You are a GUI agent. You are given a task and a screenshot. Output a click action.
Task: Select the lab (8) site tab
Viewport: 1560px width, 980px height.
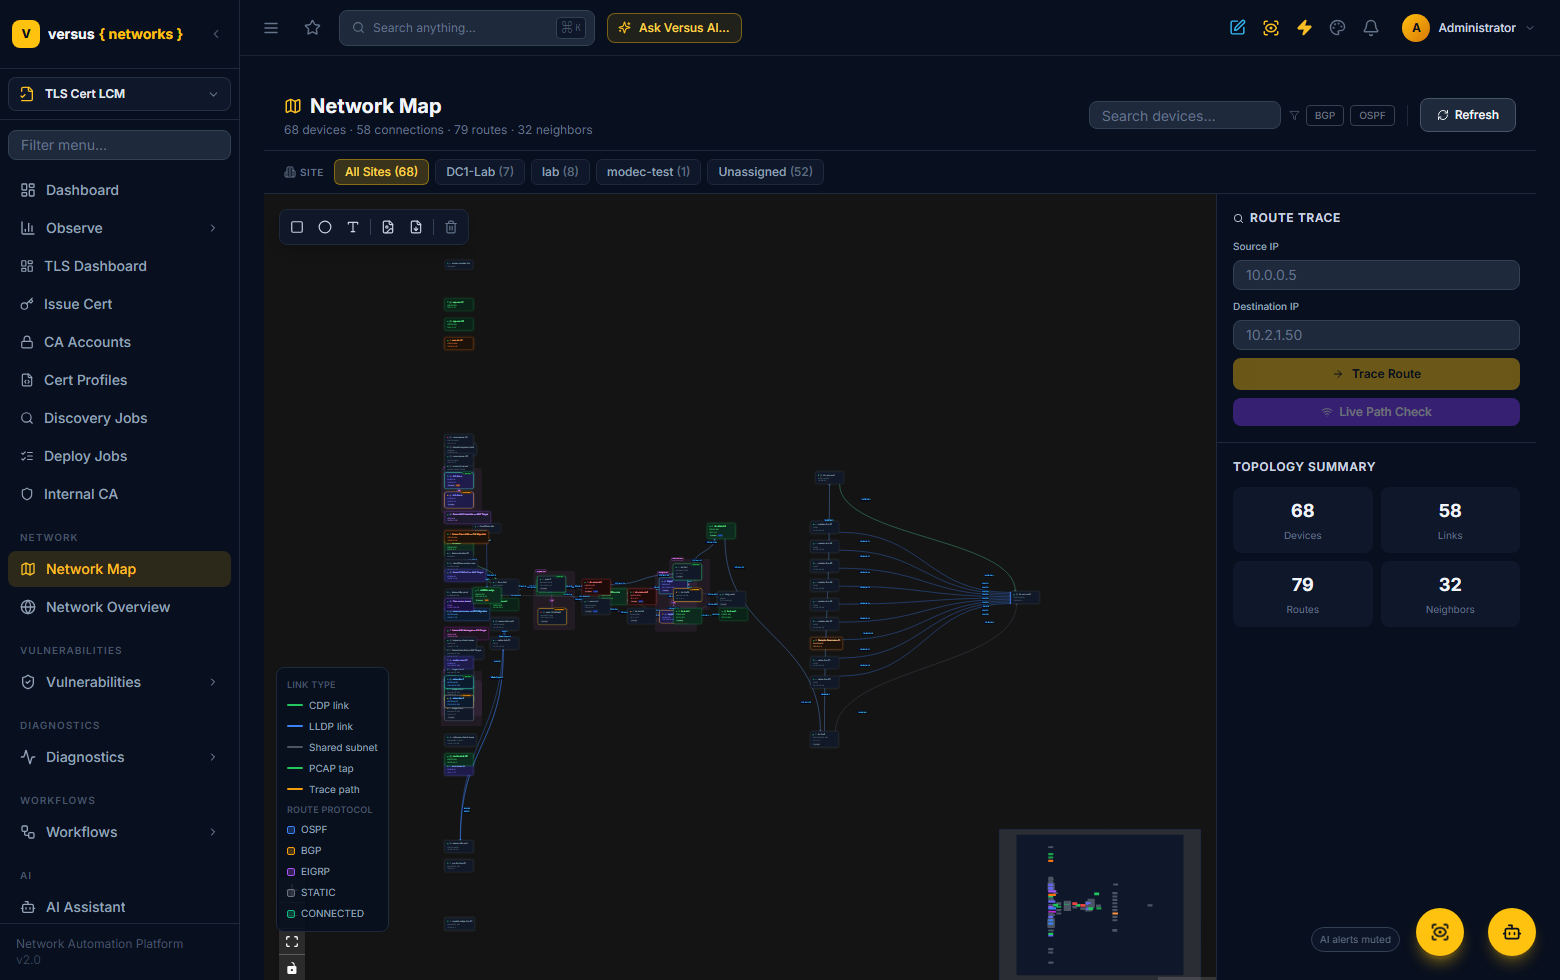click(x=560, y=172)
